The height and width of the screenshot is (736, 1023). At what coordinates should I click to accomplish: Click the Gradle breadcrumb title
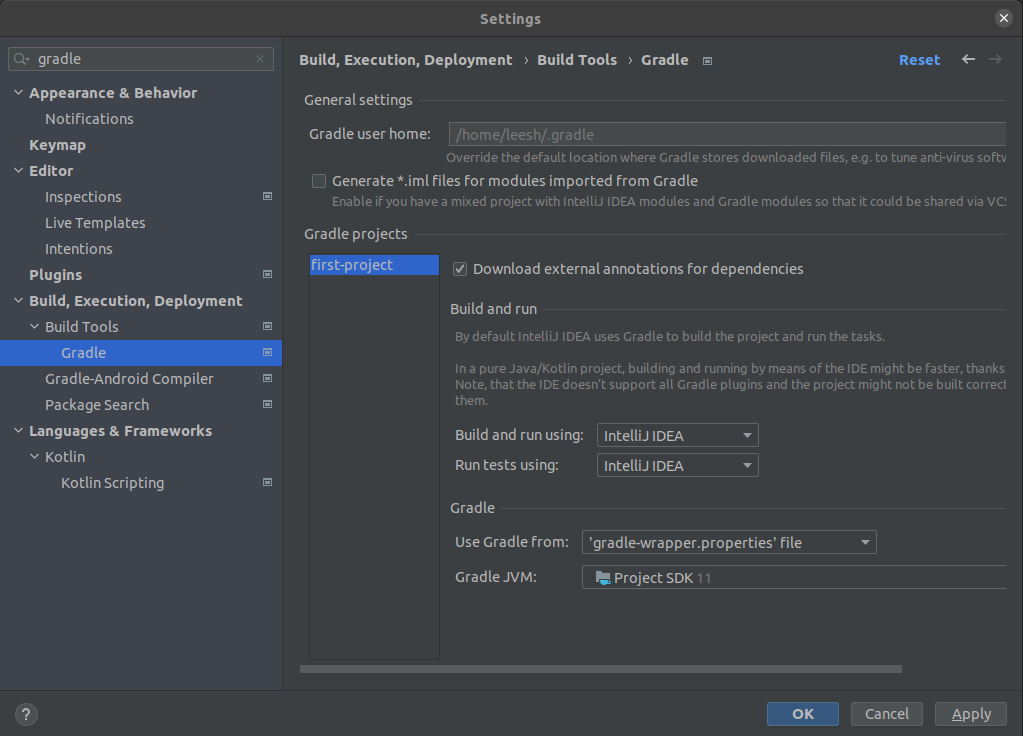(x=664, y=60)
